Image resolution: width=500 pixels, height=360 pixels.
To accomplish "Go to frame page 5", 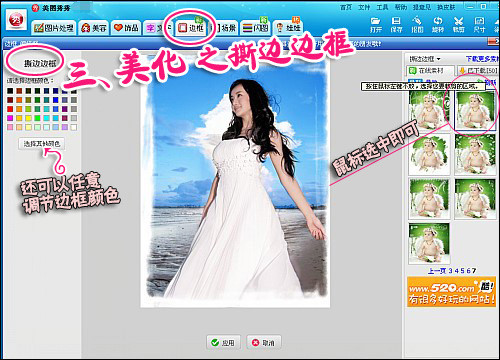I will point(463,271).
